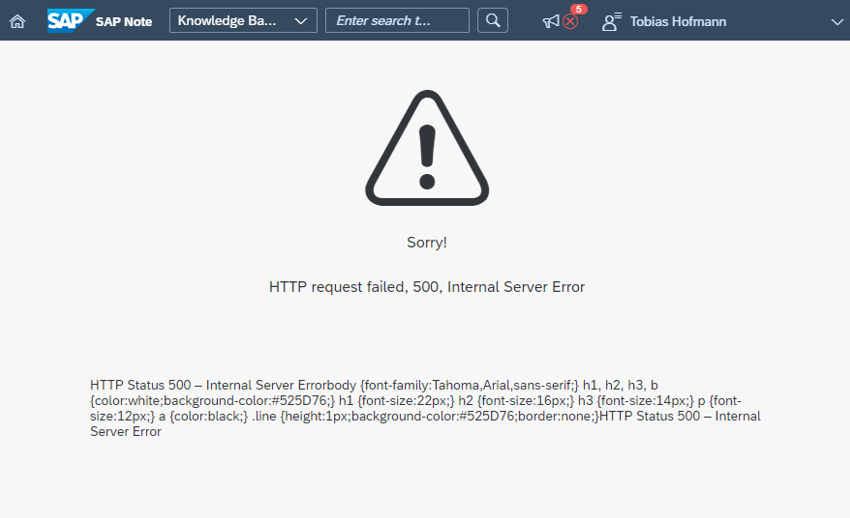
Task: Go to the home page icon
Action: tap(17, 21)
